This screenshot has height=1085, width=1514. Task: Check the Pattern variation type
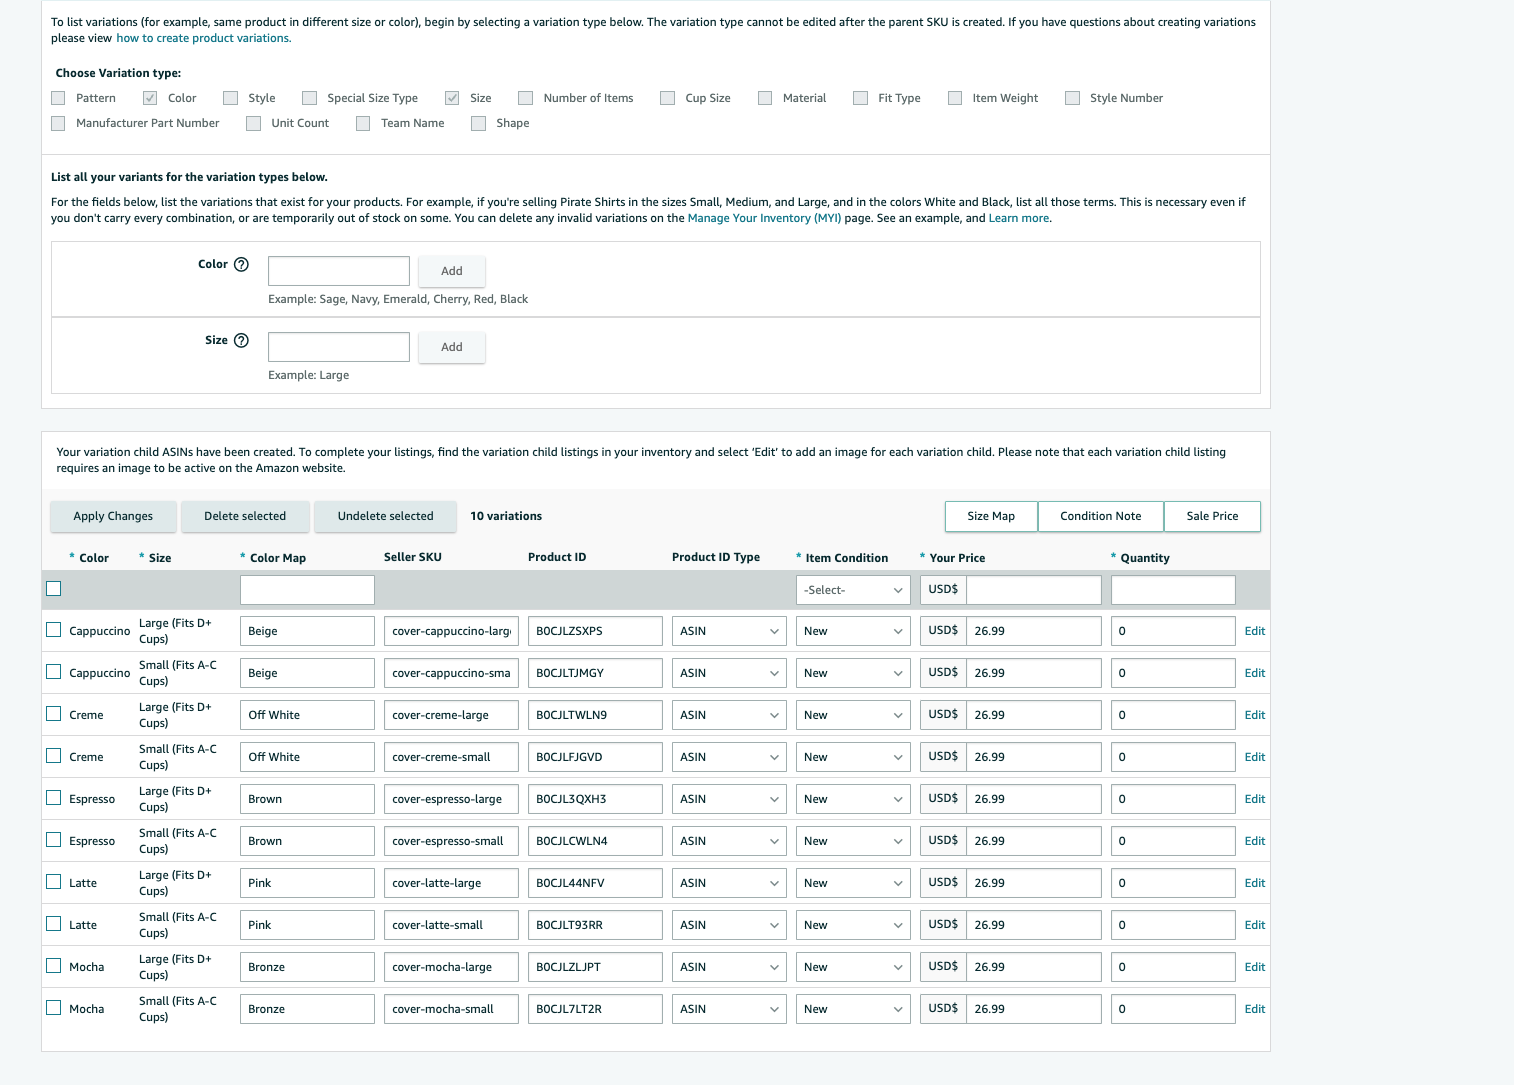(x=58, y=98)
